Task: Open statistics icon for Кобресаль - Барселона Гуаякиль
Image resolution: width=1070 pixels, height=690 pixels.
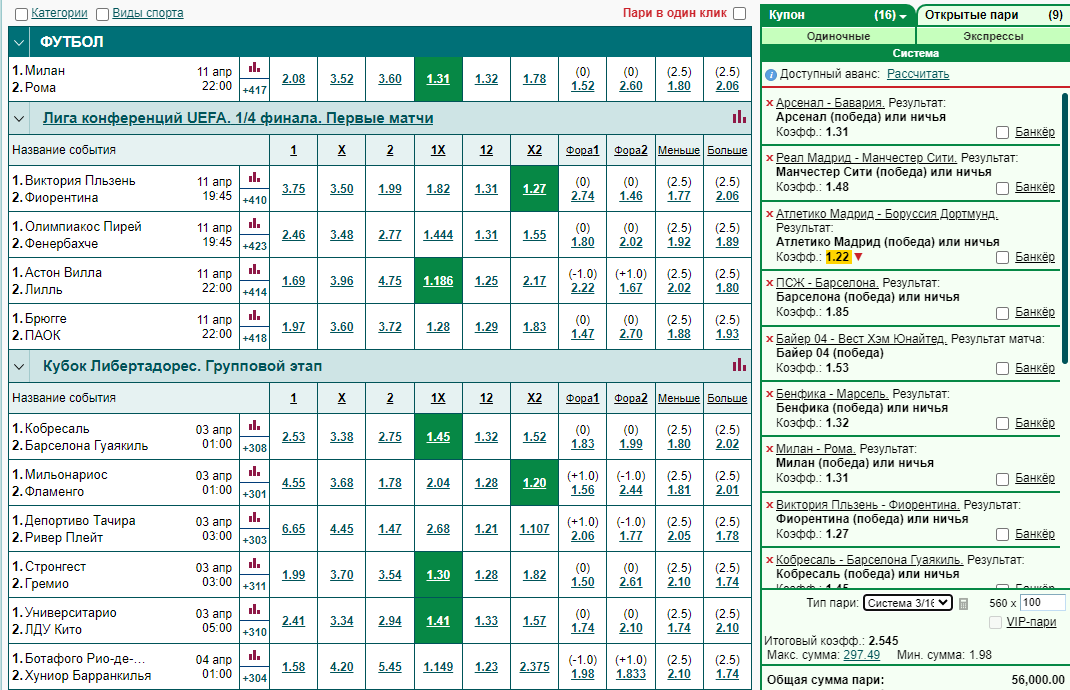Action: pos(255,425)
